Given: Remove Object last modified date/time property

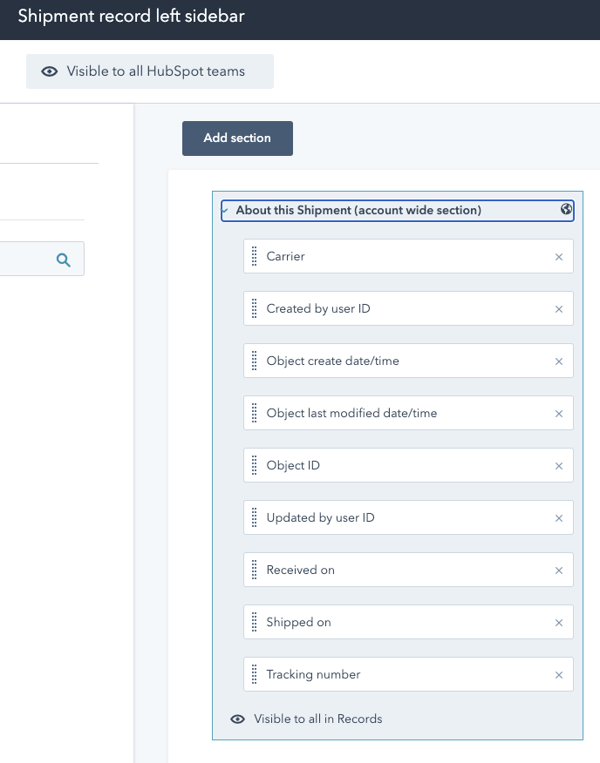Looking at the screenshot, I should [x=559, y=414].
